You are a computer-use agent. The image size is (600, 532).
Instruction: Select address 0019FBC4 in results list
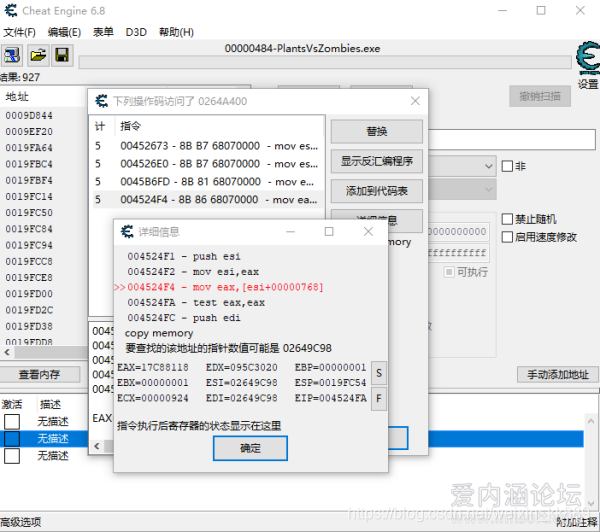coord(29,164)
